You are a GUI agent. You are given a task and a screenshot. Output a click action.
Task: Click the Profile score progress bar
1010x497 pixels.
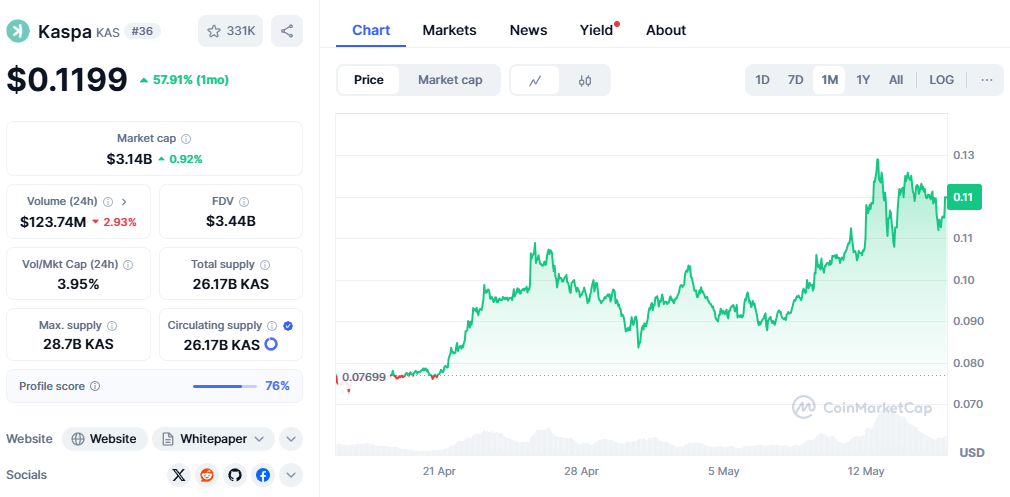[x=225, y=386]
